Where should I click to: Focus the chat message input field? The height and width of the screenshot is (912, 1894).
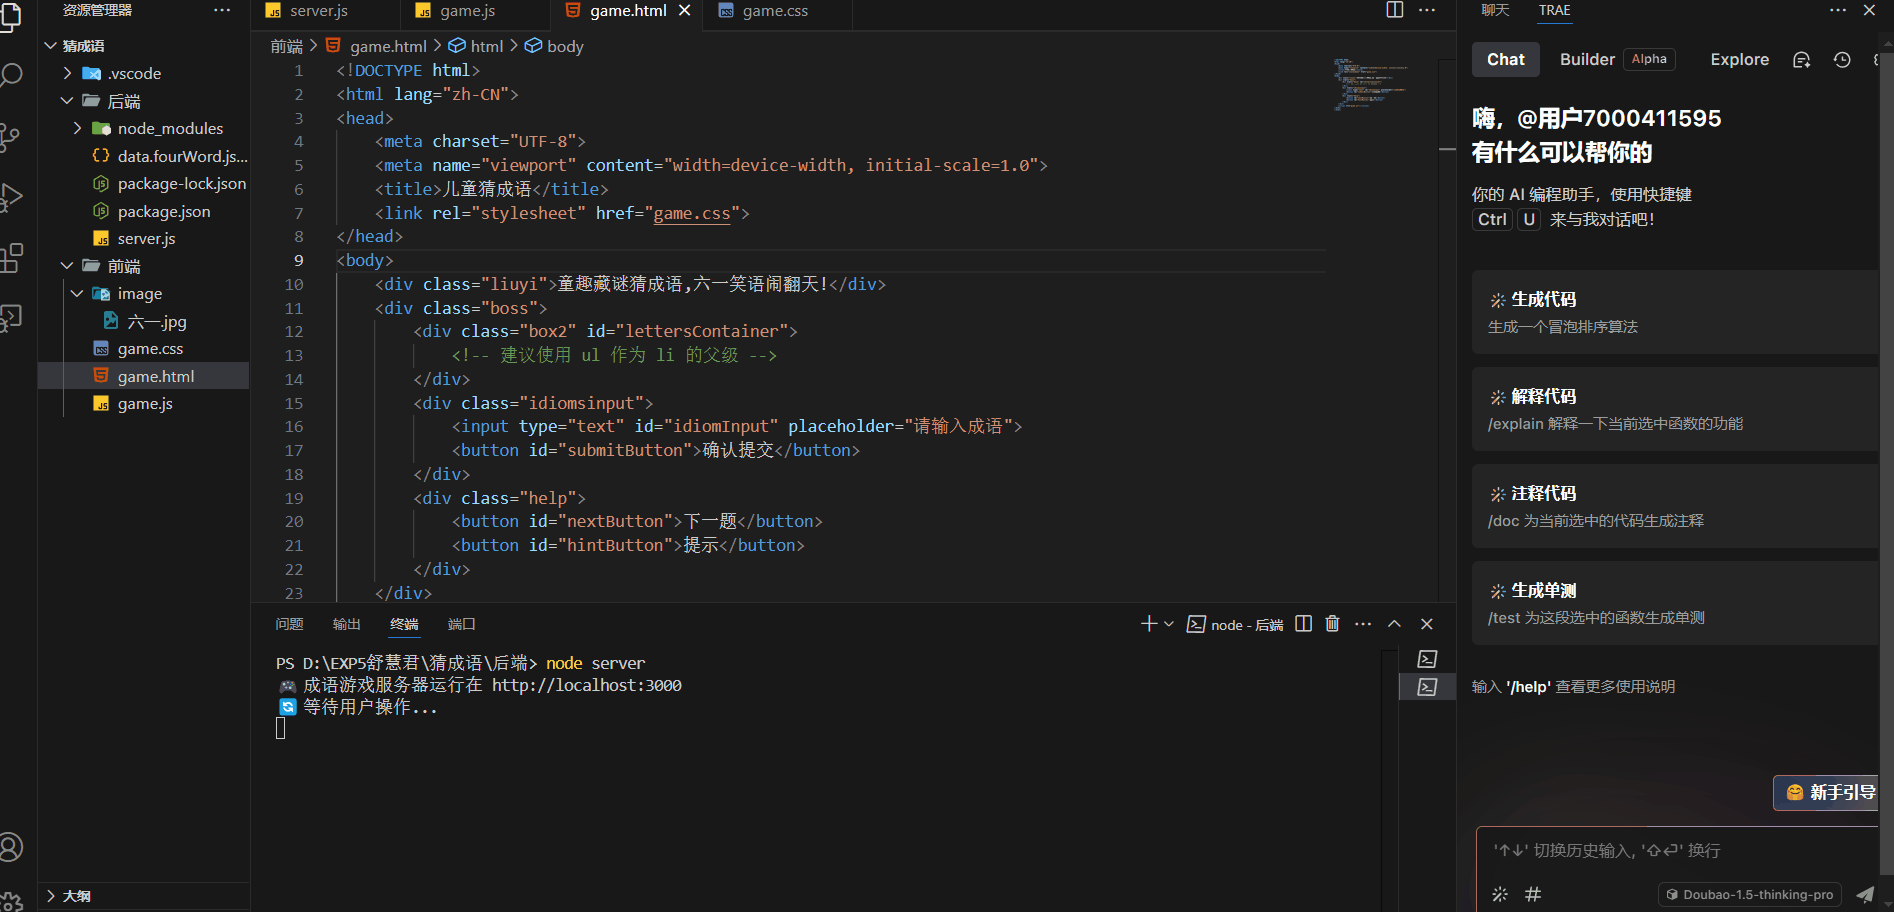pos(1676,851)
